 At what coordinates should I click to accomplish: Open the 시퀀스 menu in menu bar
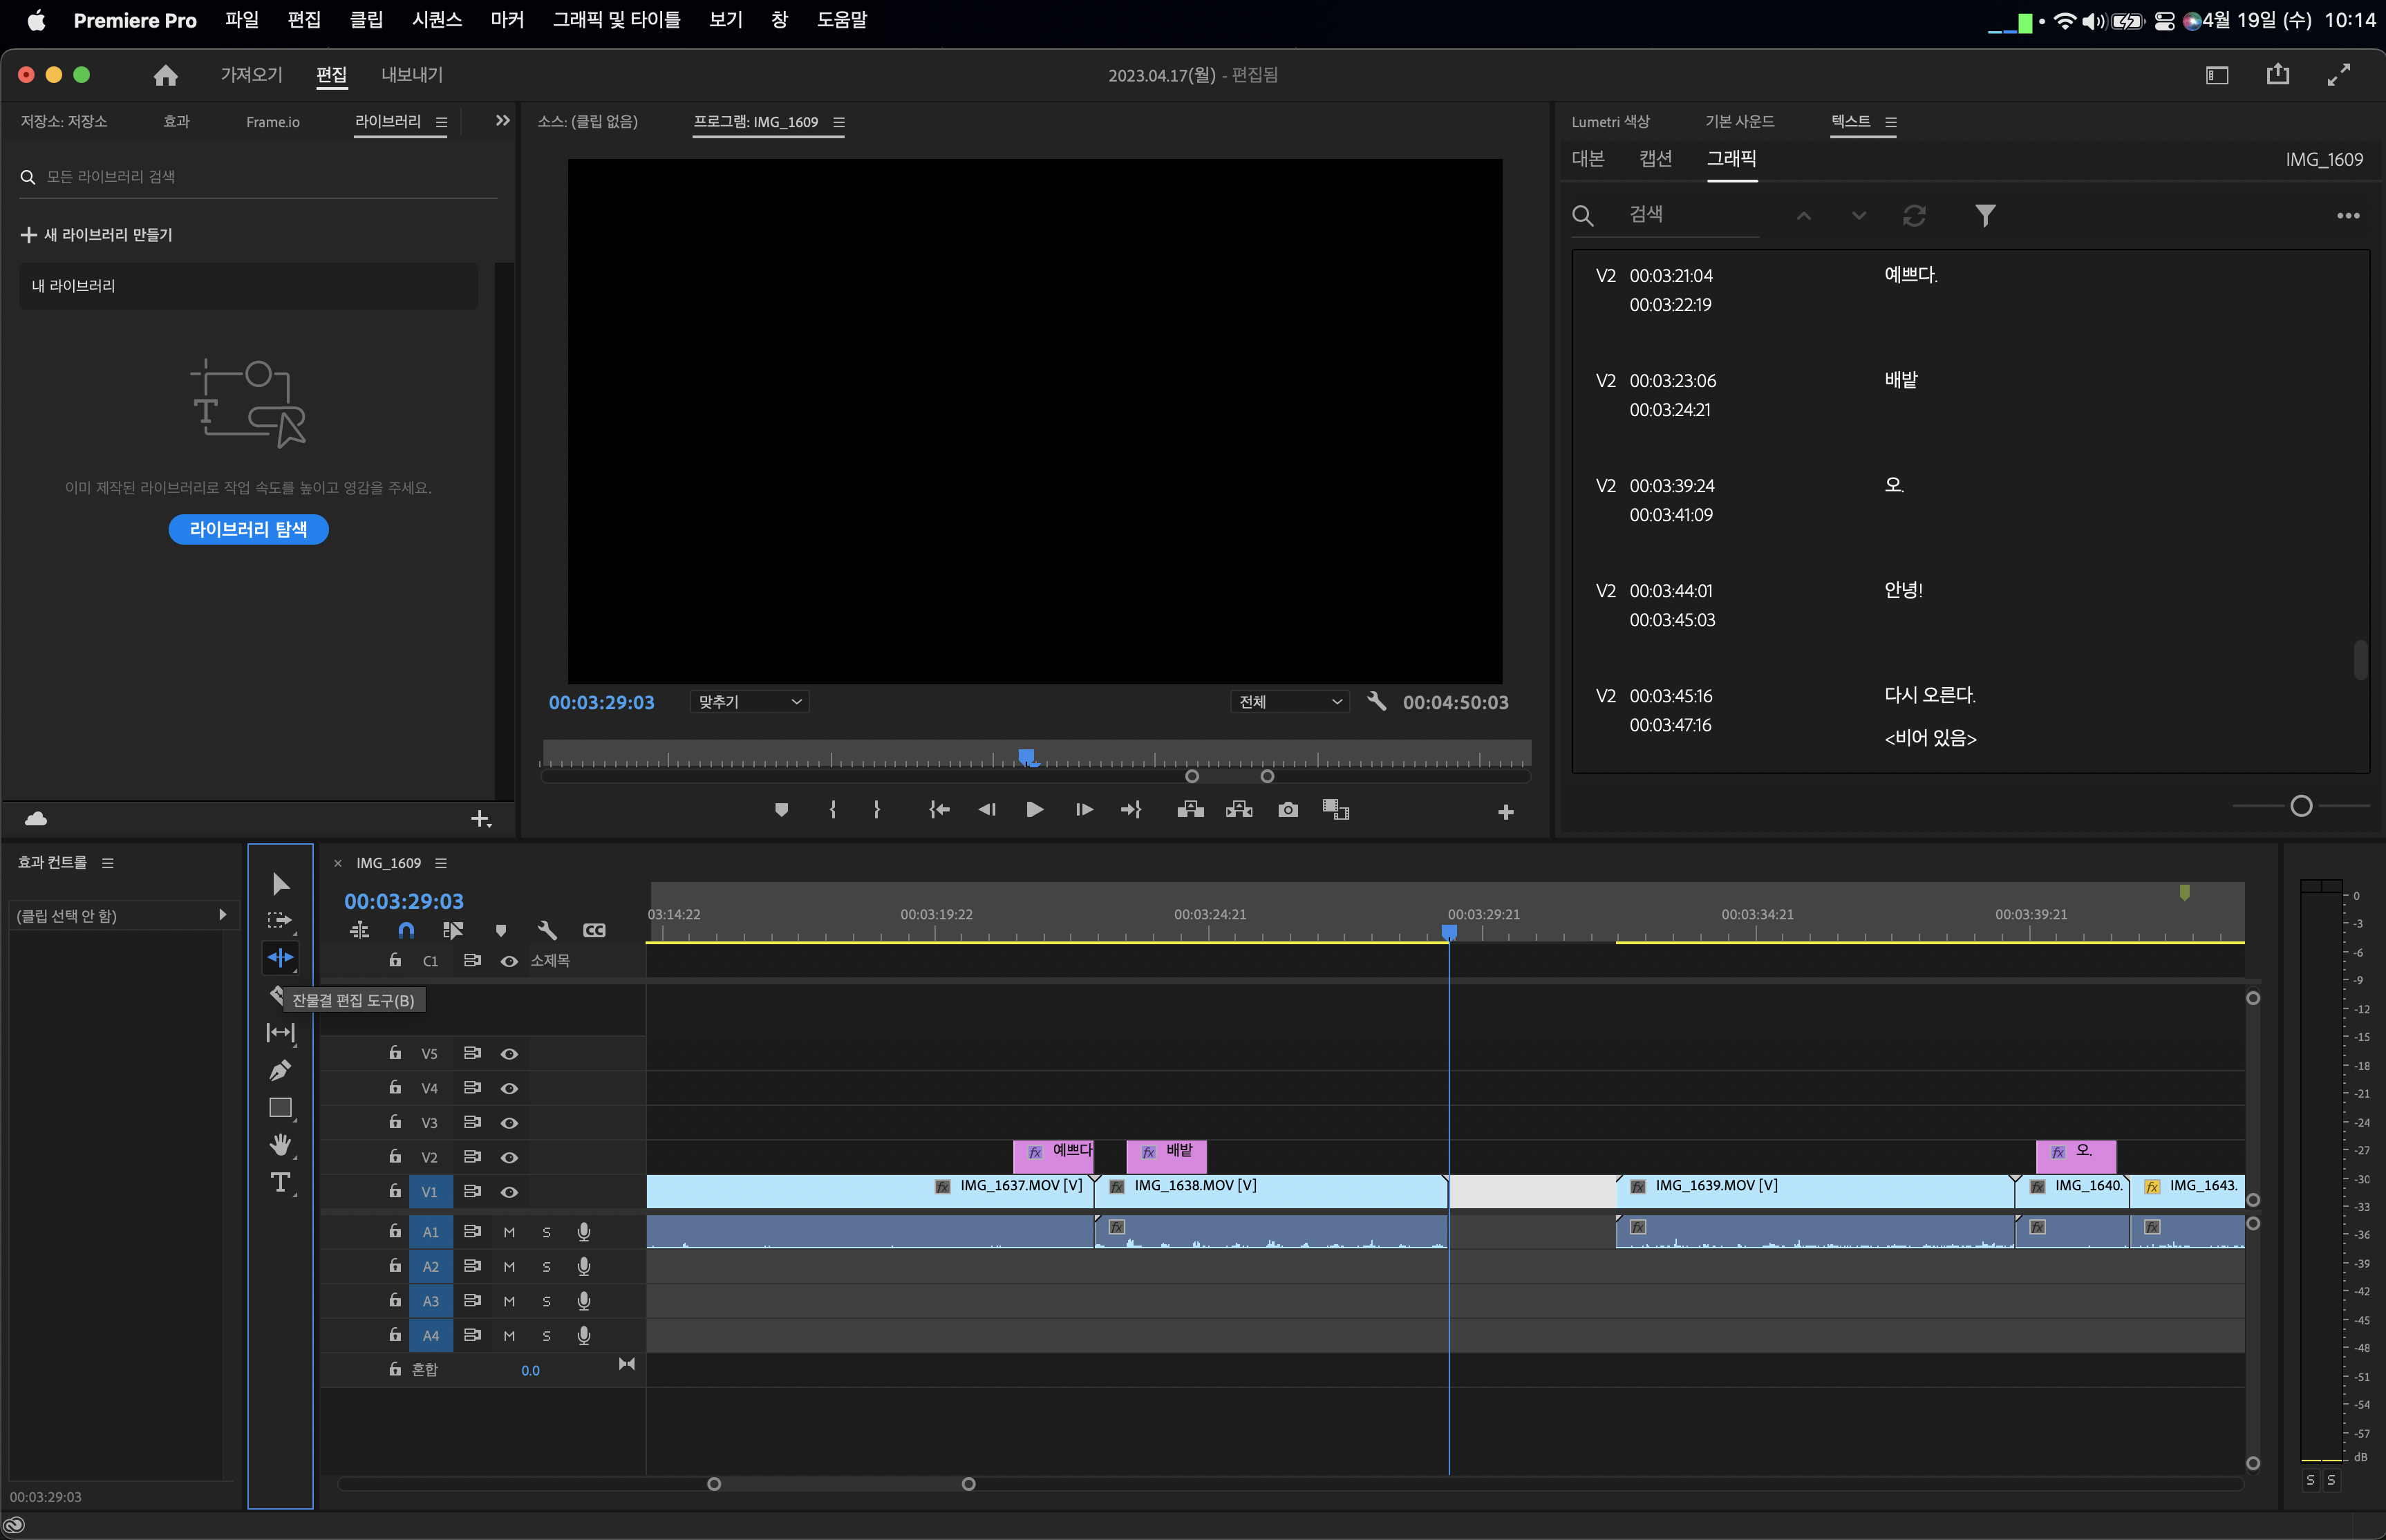coord(436,20)
